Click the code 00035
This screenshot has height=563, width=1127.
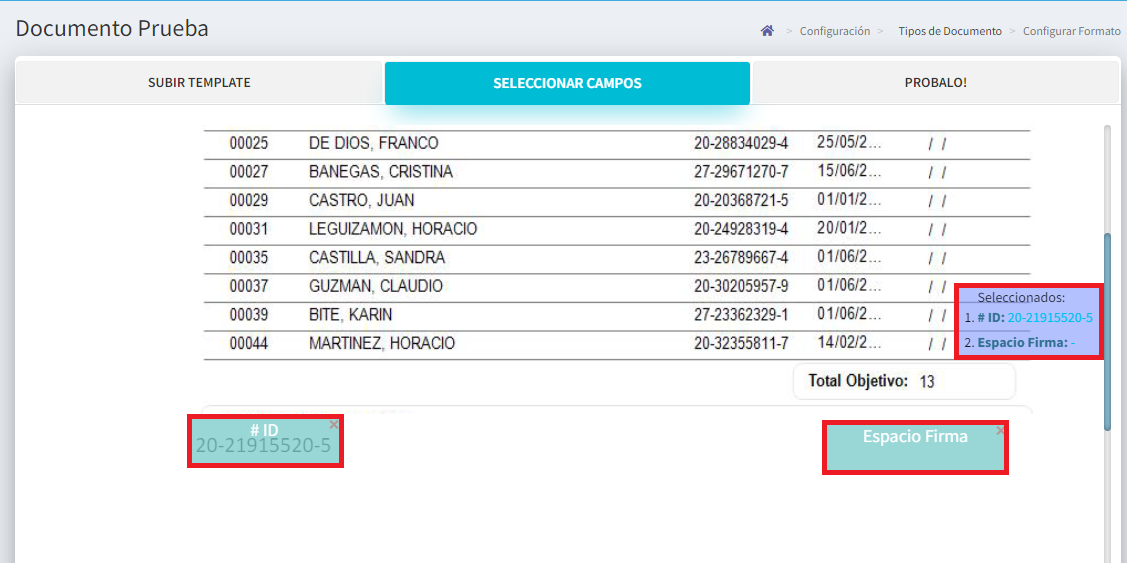click(x=249, y=257)
